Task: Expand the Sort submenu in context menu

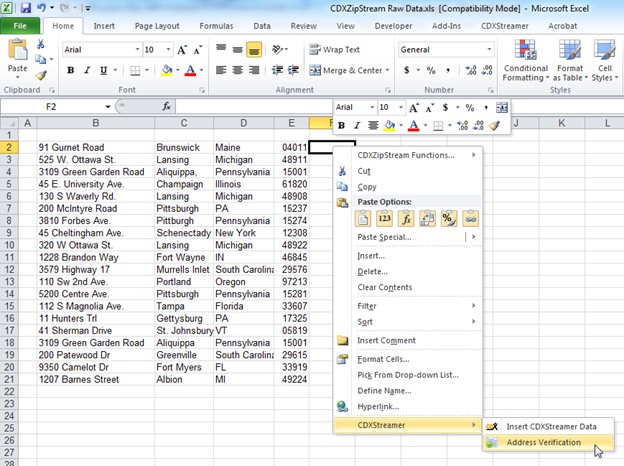Action: click(408, 322)
